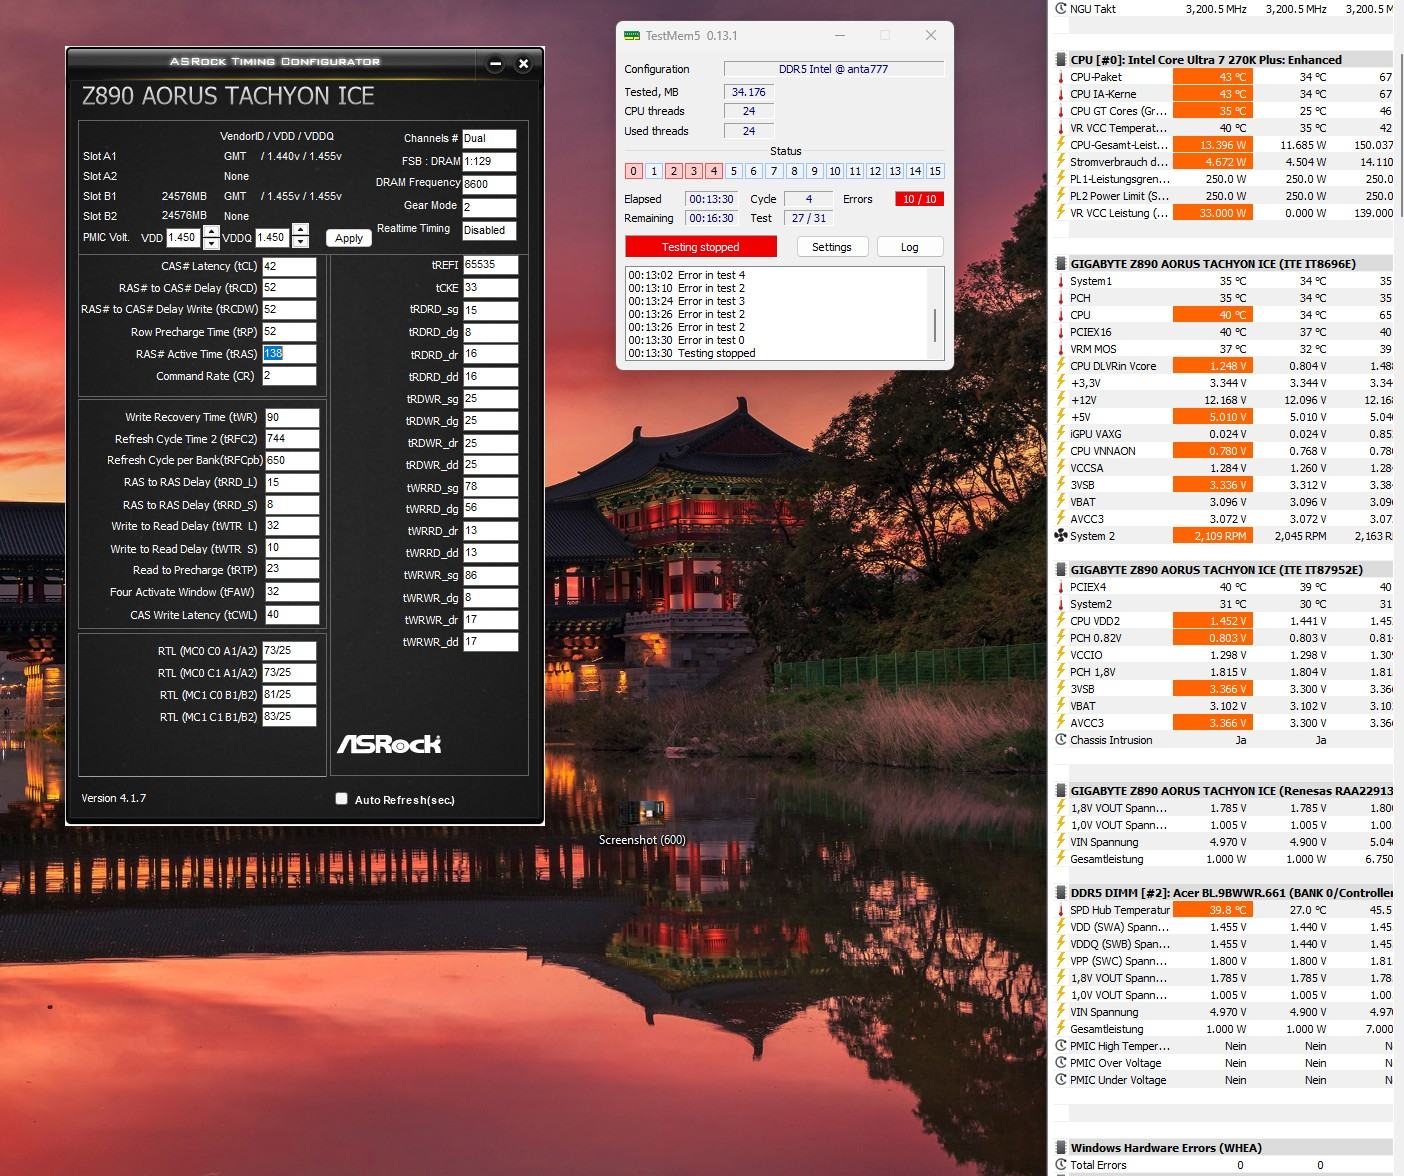
Task: Click the 13.396 W CPU-Gesamt-Leistung value
Action: (1212, 145)
